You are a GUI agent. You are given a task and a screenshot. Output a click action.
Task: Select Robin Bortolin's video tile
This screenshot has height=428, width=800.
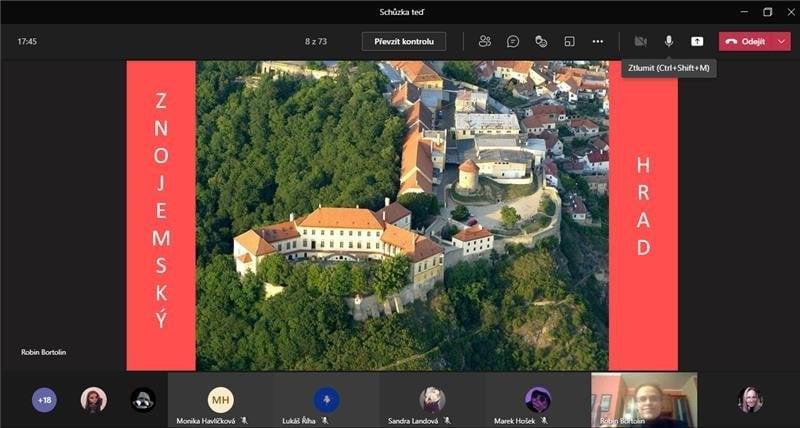(x=644, y=400)
